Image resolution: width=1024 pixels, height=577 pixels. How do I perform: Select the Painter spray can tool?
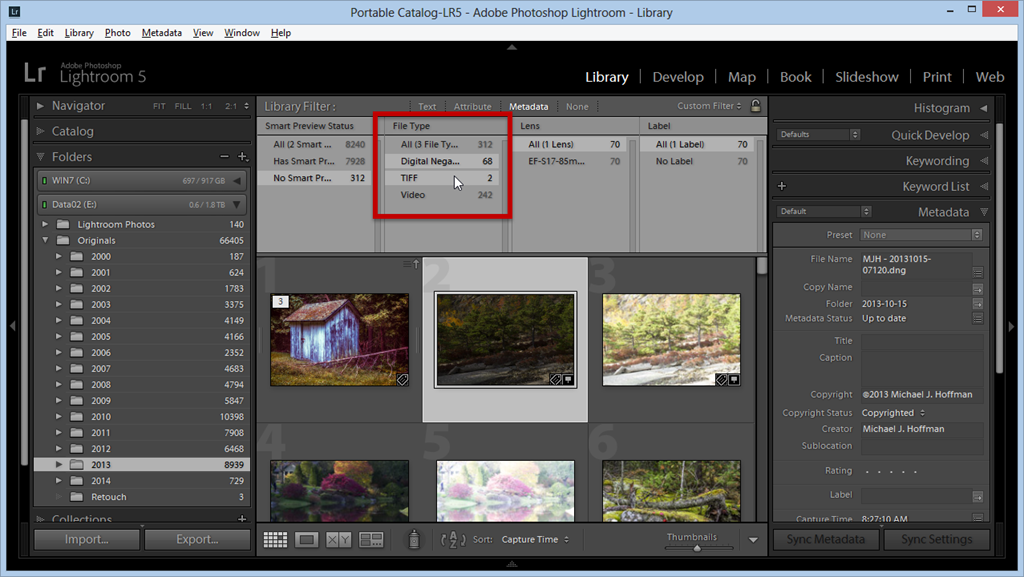pyautogui.click(x=413, y=539)
